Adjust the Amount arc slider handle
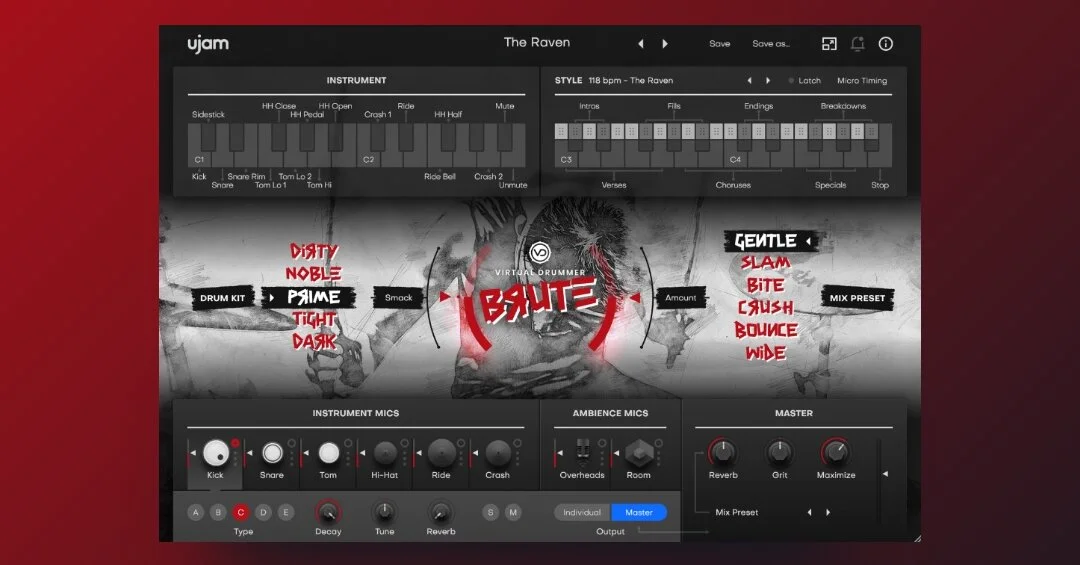The height and width of the screenshot is (565, 1080). pos(635,297)
